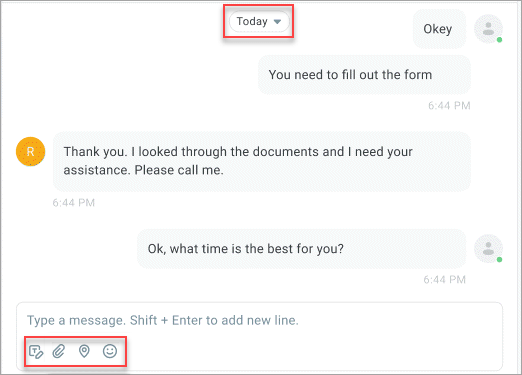Expand the Today date dropdown
This screenshot has width=522, height=375.
click(259, 22)
